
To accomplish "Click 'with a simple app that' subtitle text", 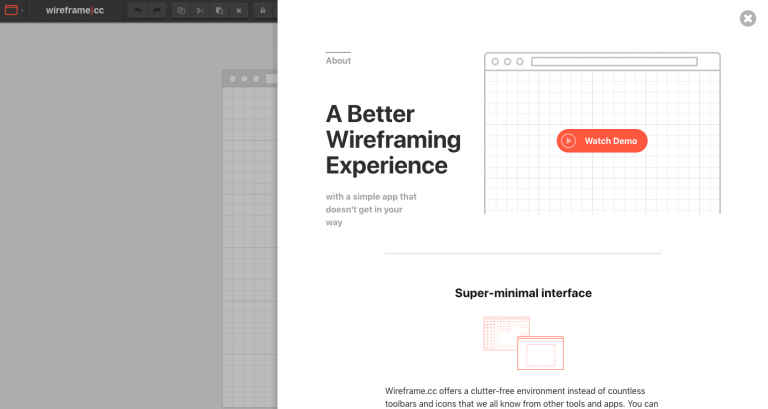I will 371,196.
